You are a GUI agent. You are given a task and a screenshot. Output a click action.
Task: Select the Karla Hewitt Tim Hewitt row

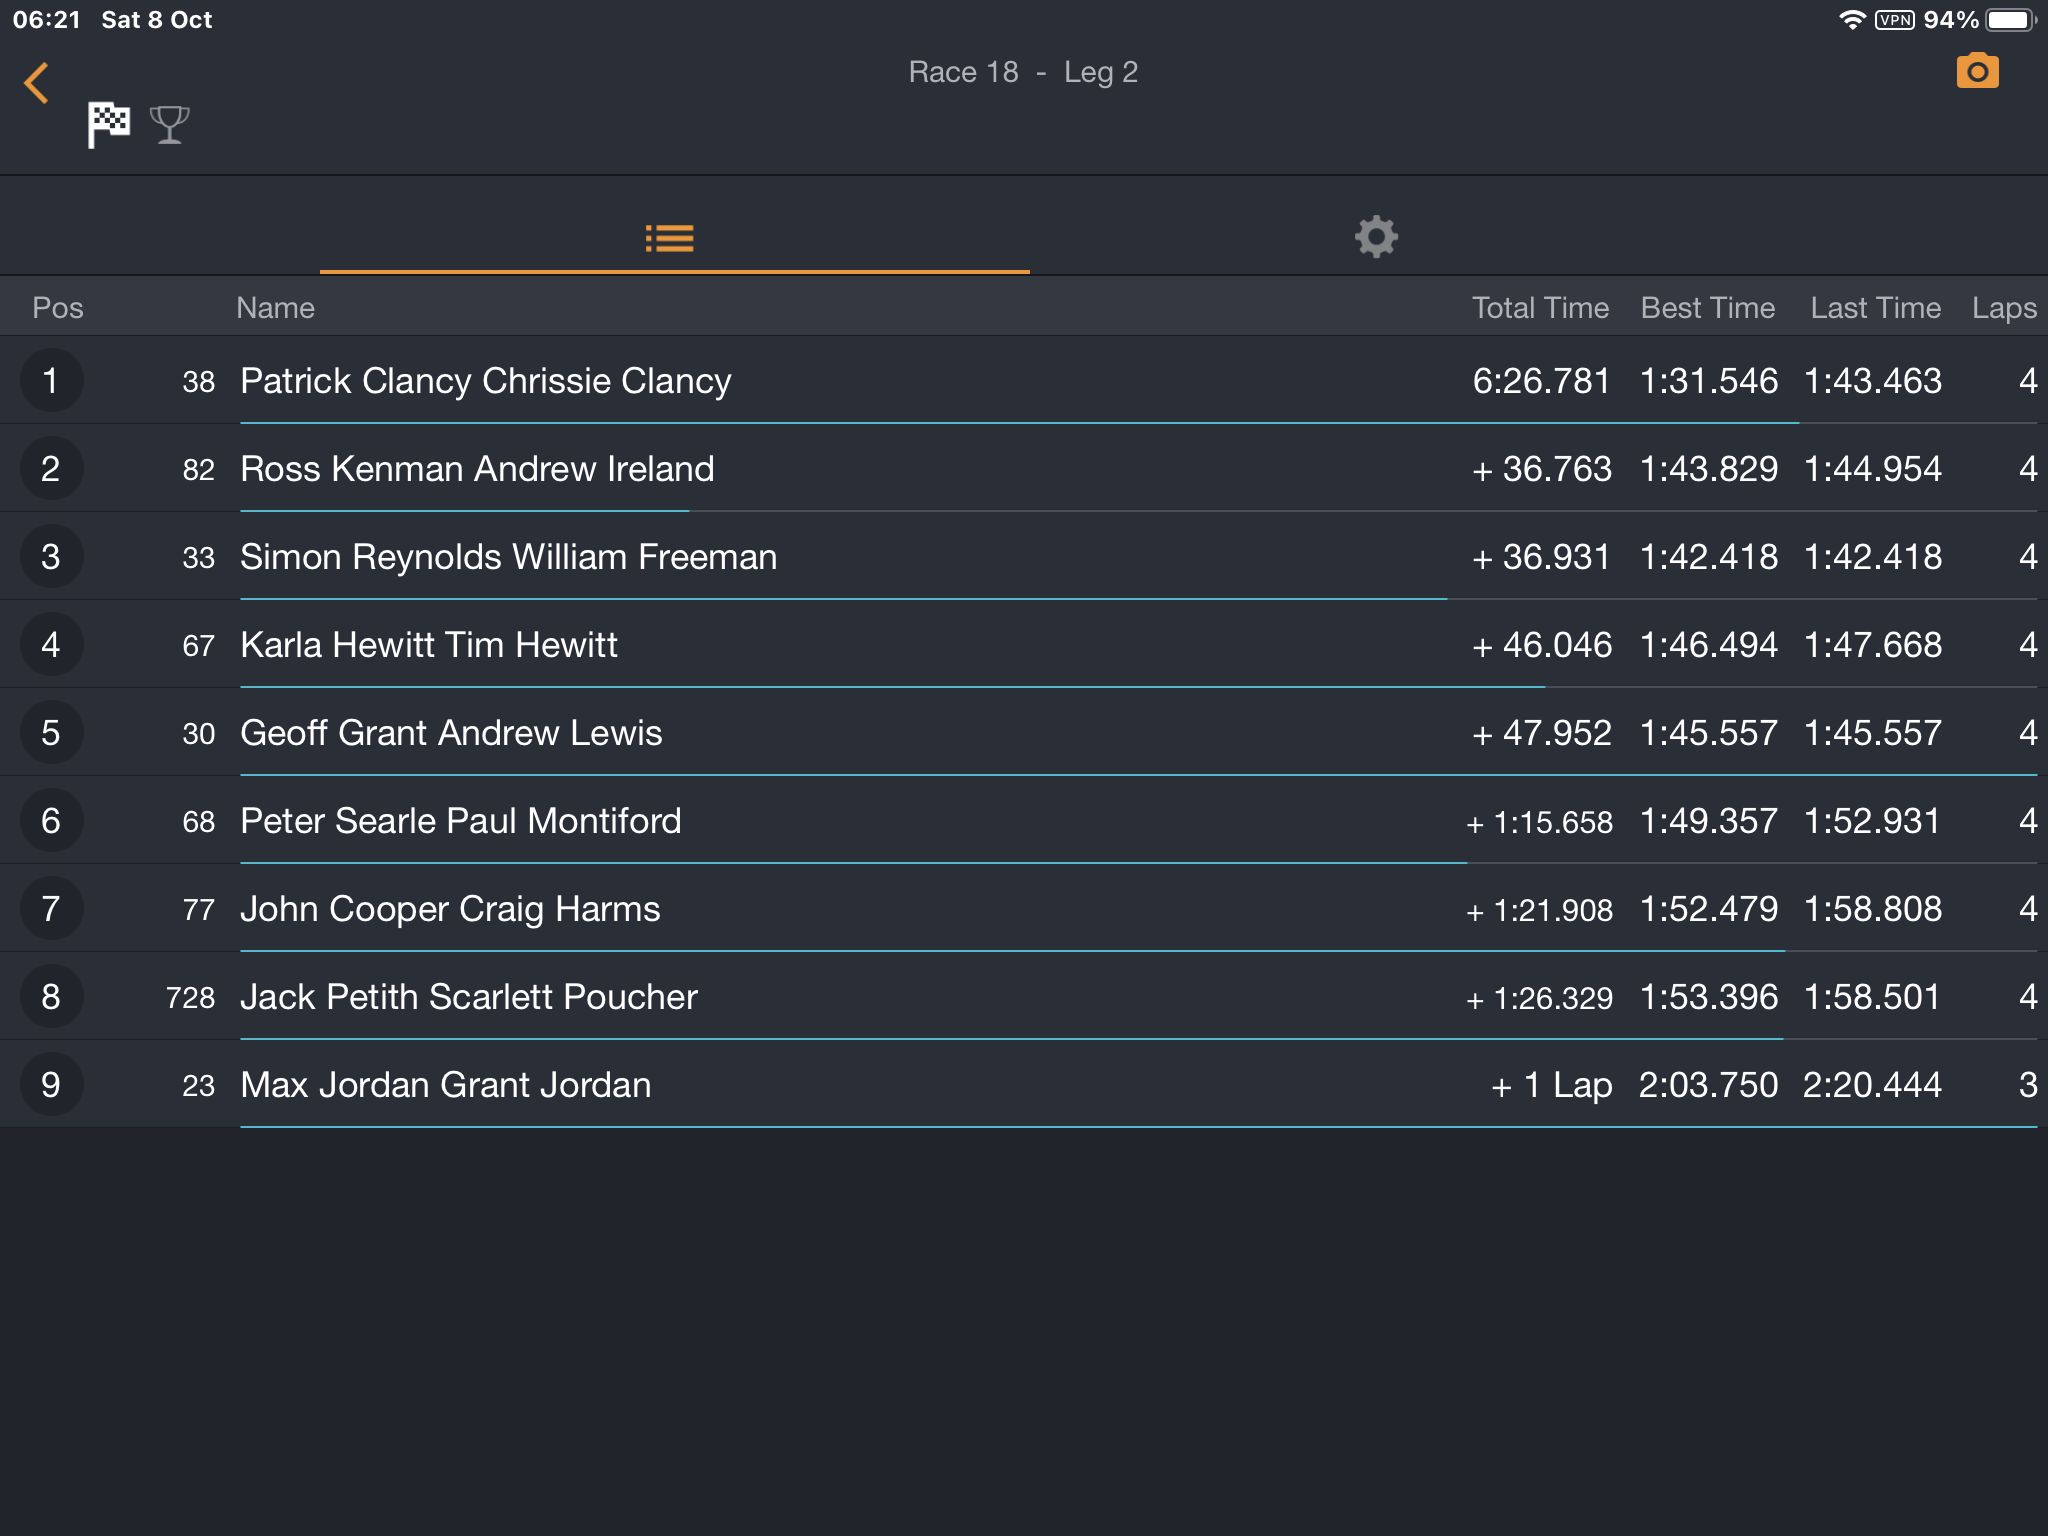coord(1024,644)
